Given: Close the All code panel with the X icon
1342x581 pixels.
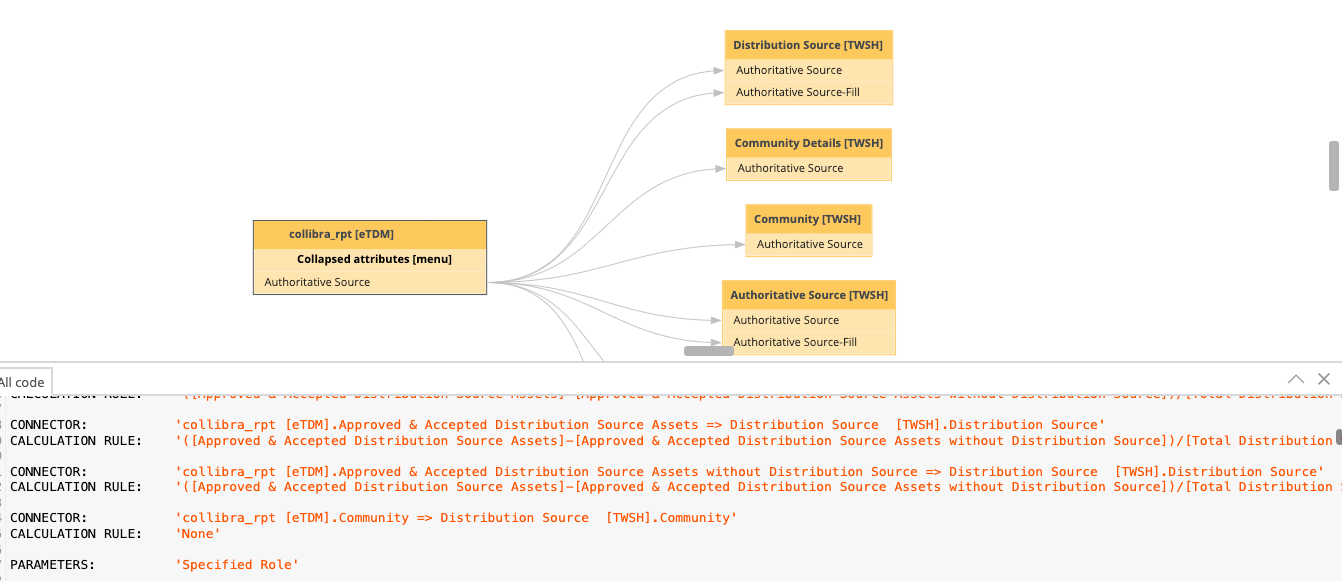Looking at the screenshot, I should point(1324,378).
